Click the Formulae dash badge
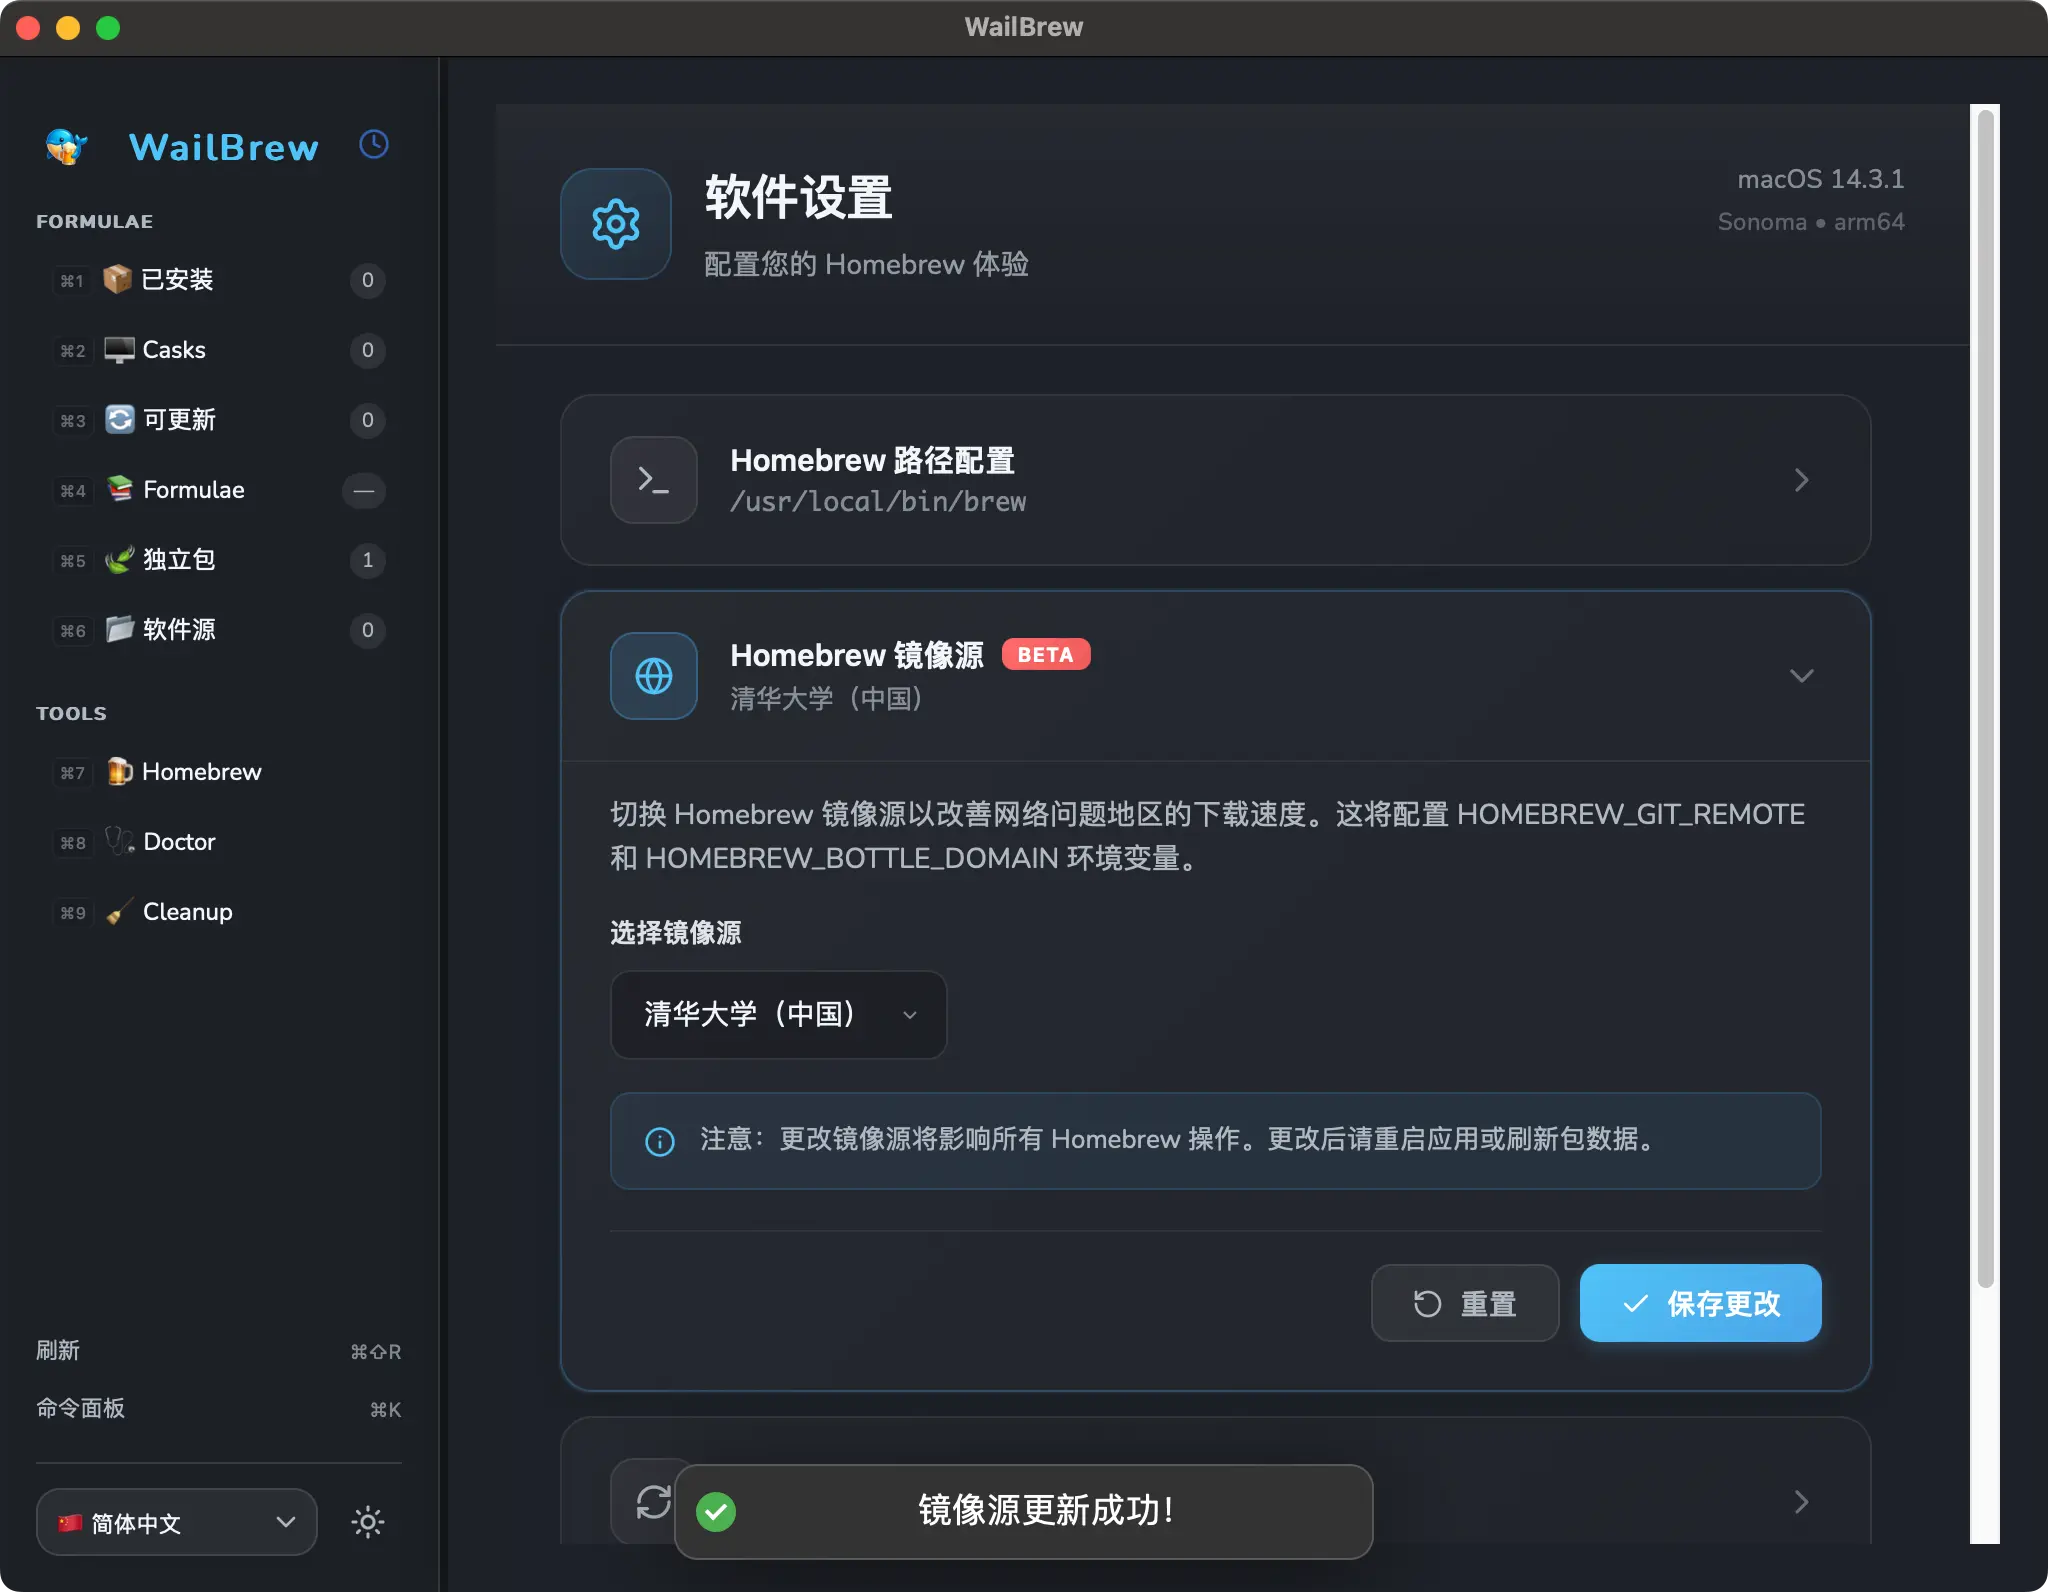The width and height of the screenshot is (2048, 1592). 364,490
